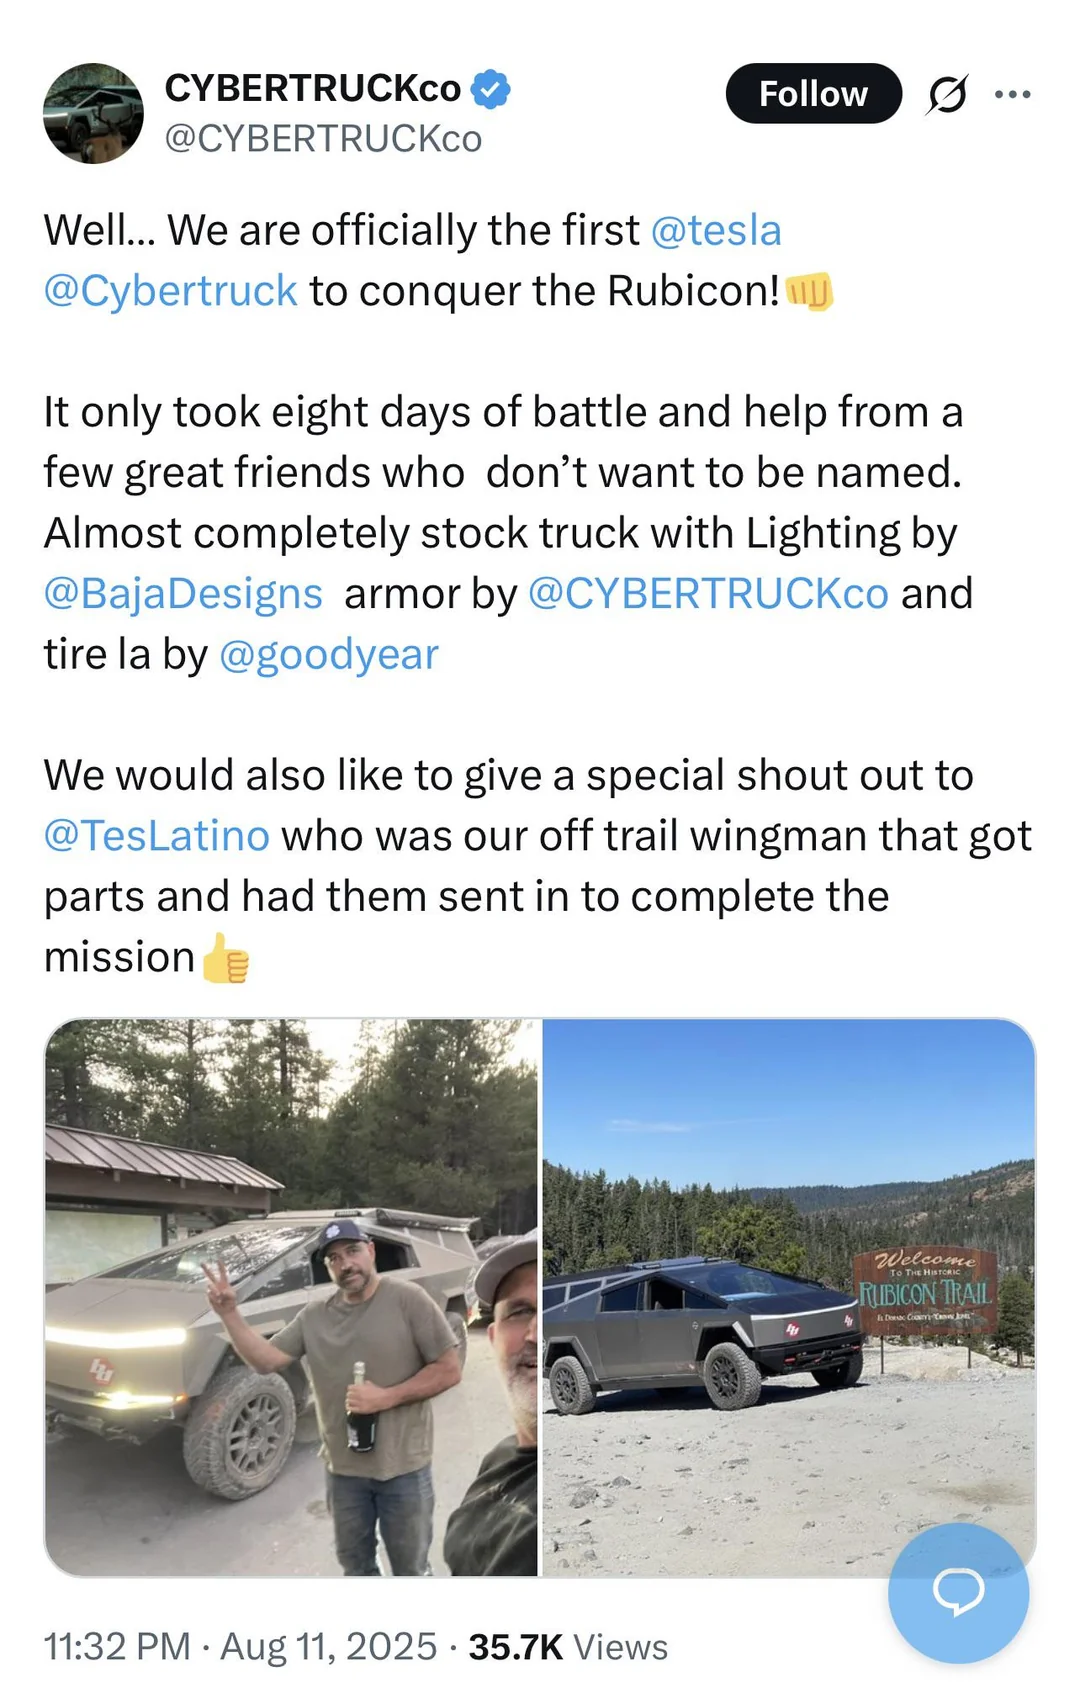Tap the fist bump emoji
Image resolution: width=1080 pixels, height=1704 pixels.
click(809, 291)
